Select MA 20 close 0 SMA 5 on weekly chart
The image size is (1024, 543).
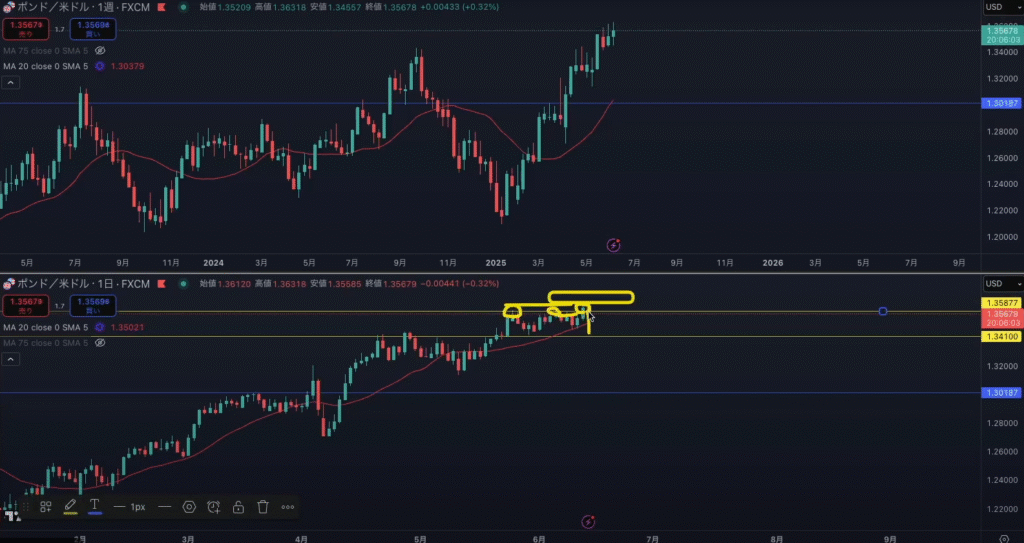[46, 66]
